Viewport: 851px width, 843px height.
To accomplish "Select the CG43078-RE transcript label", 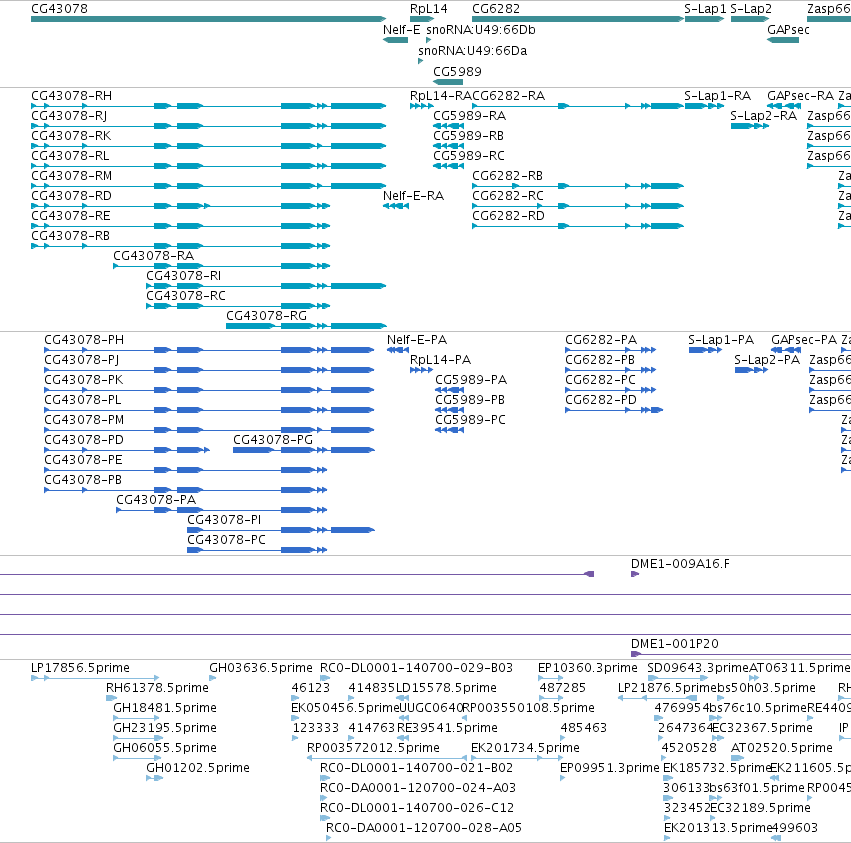I will (x=71, y=215).
